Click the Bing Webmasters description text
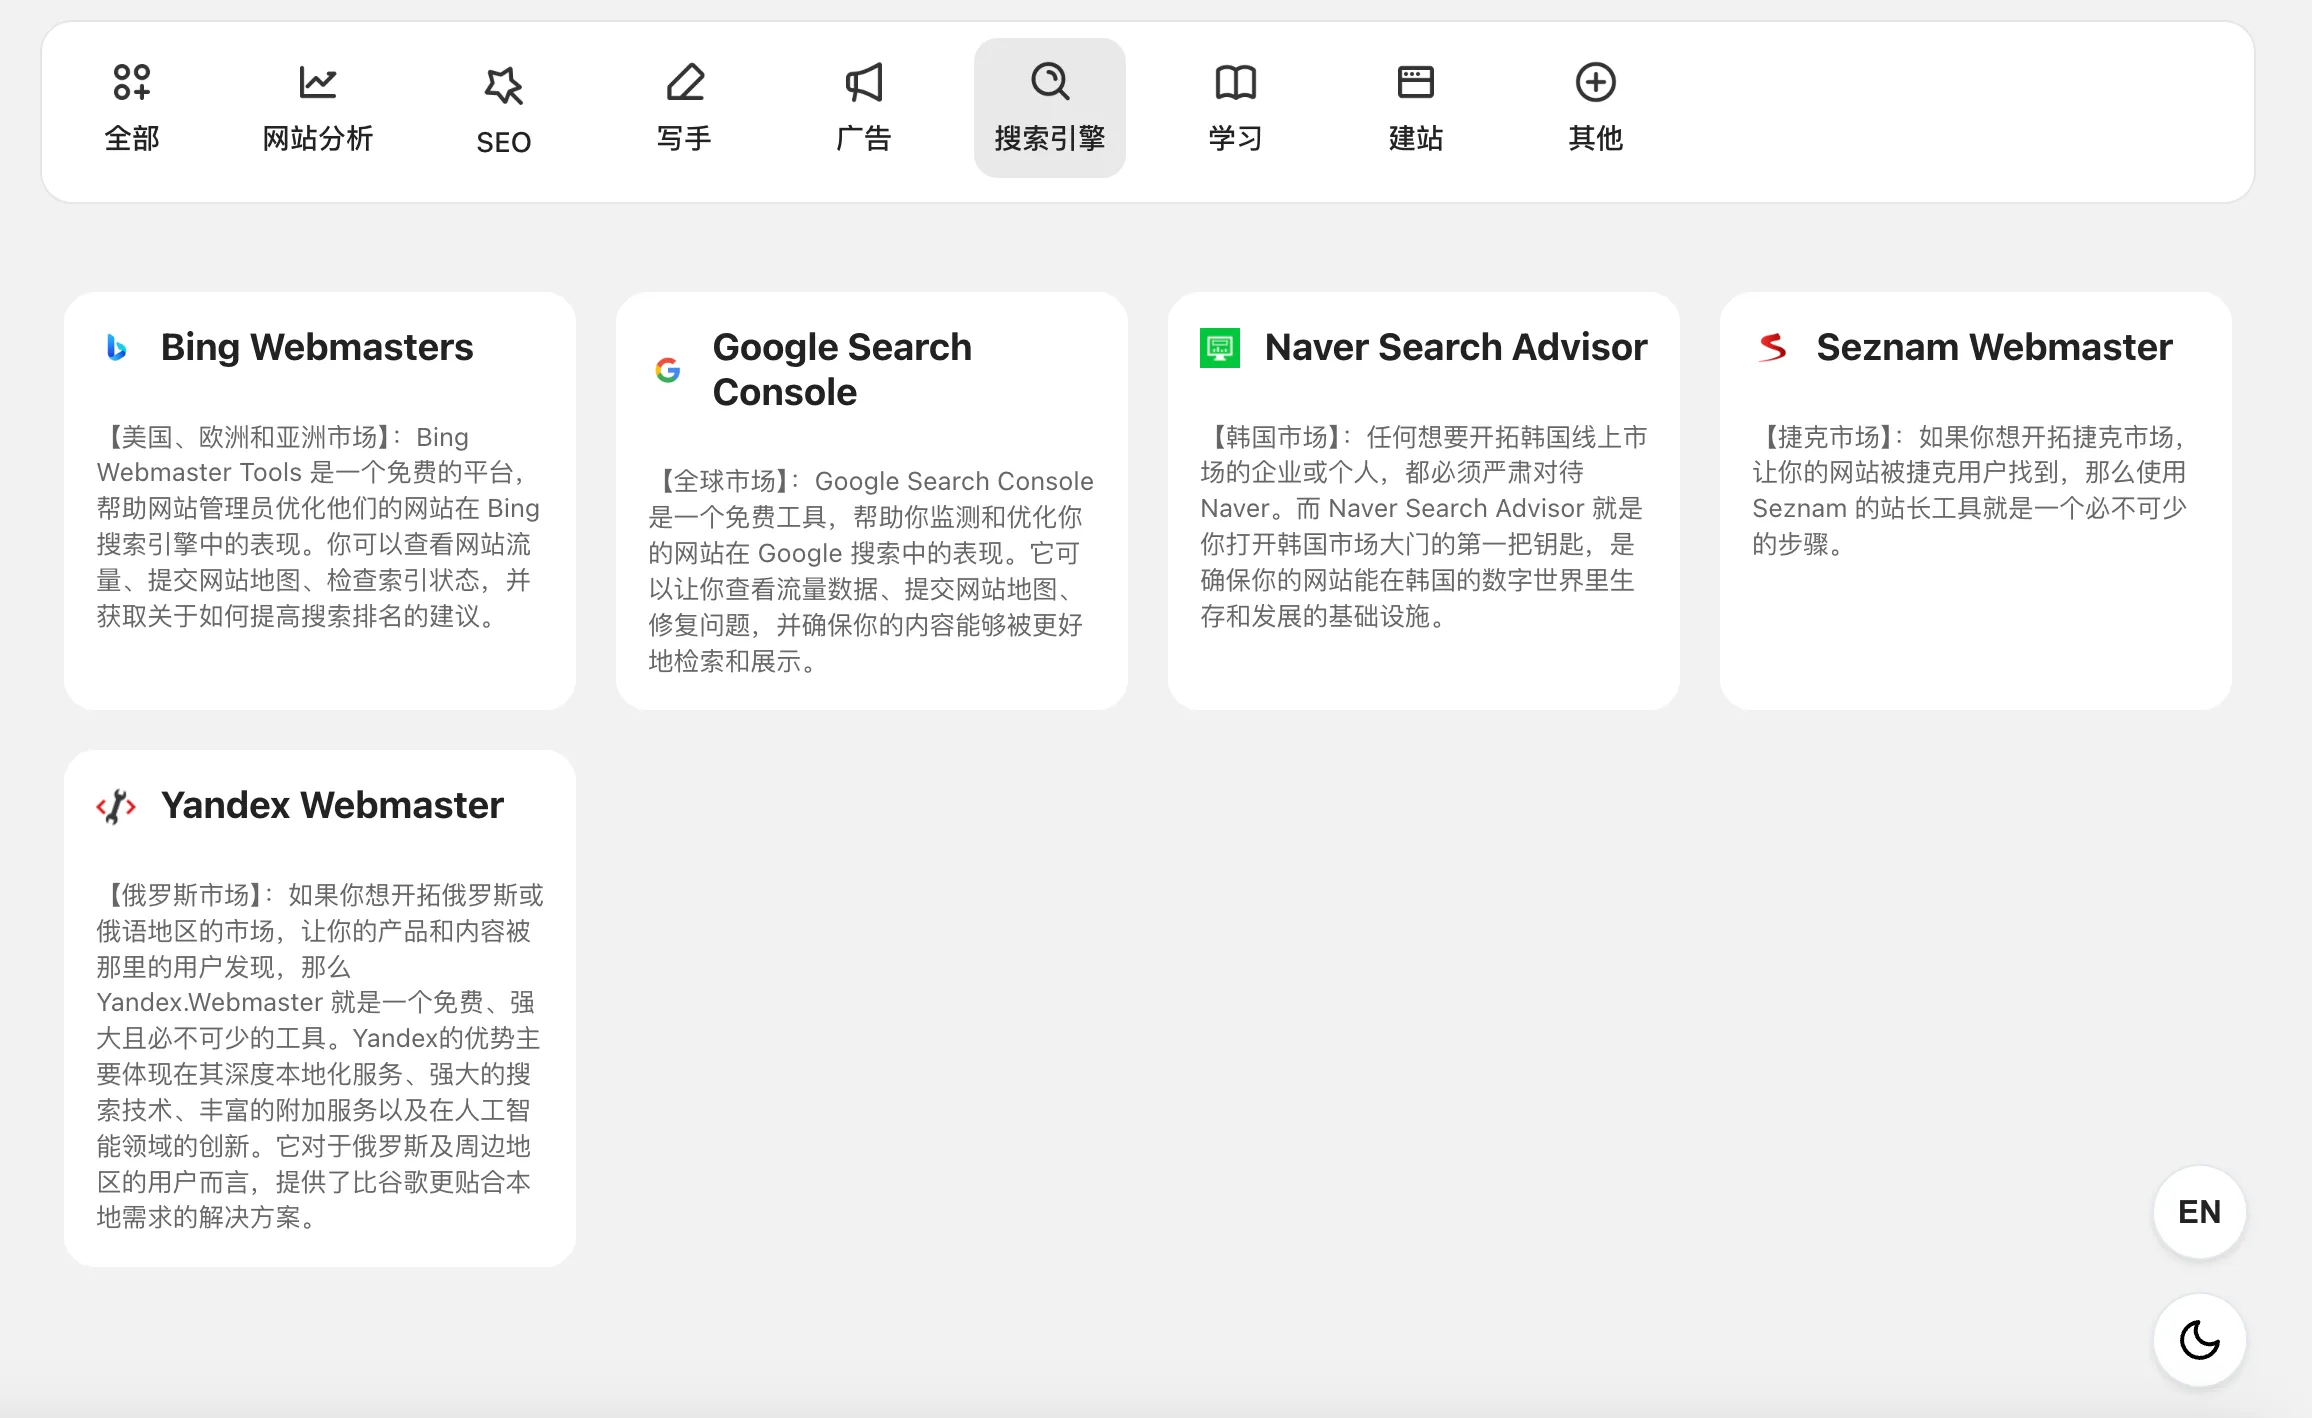 point(318,526)
